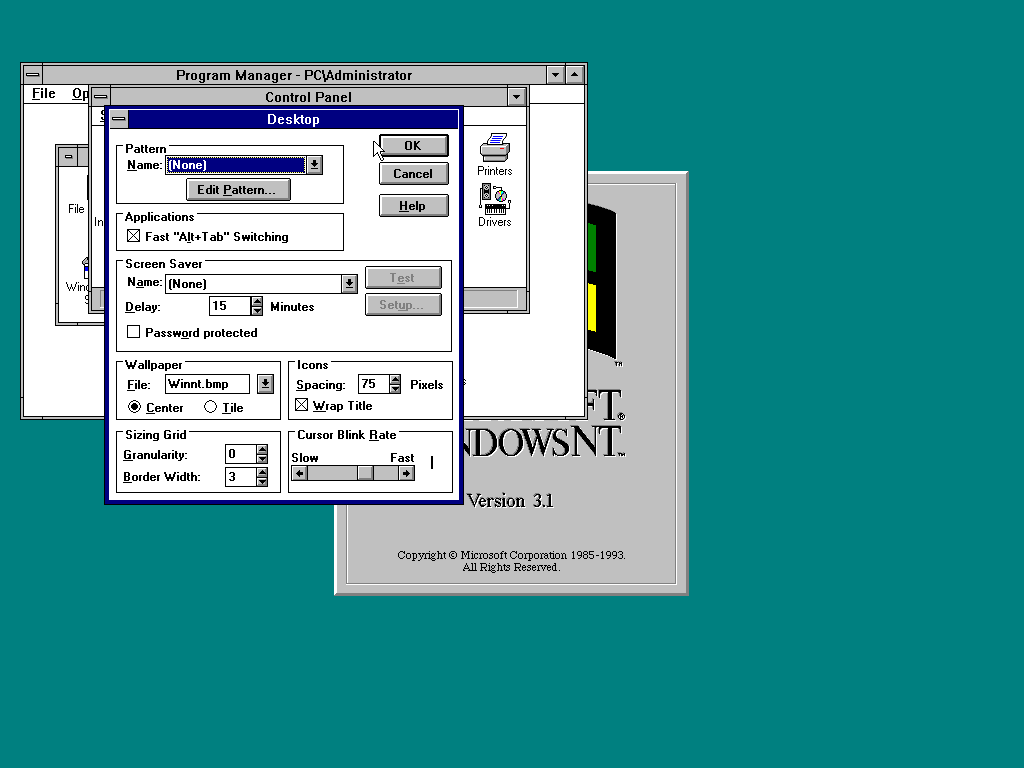Click the fast-side arrow of Cursor Blink Rate
1024x768 pixels.
406,473
